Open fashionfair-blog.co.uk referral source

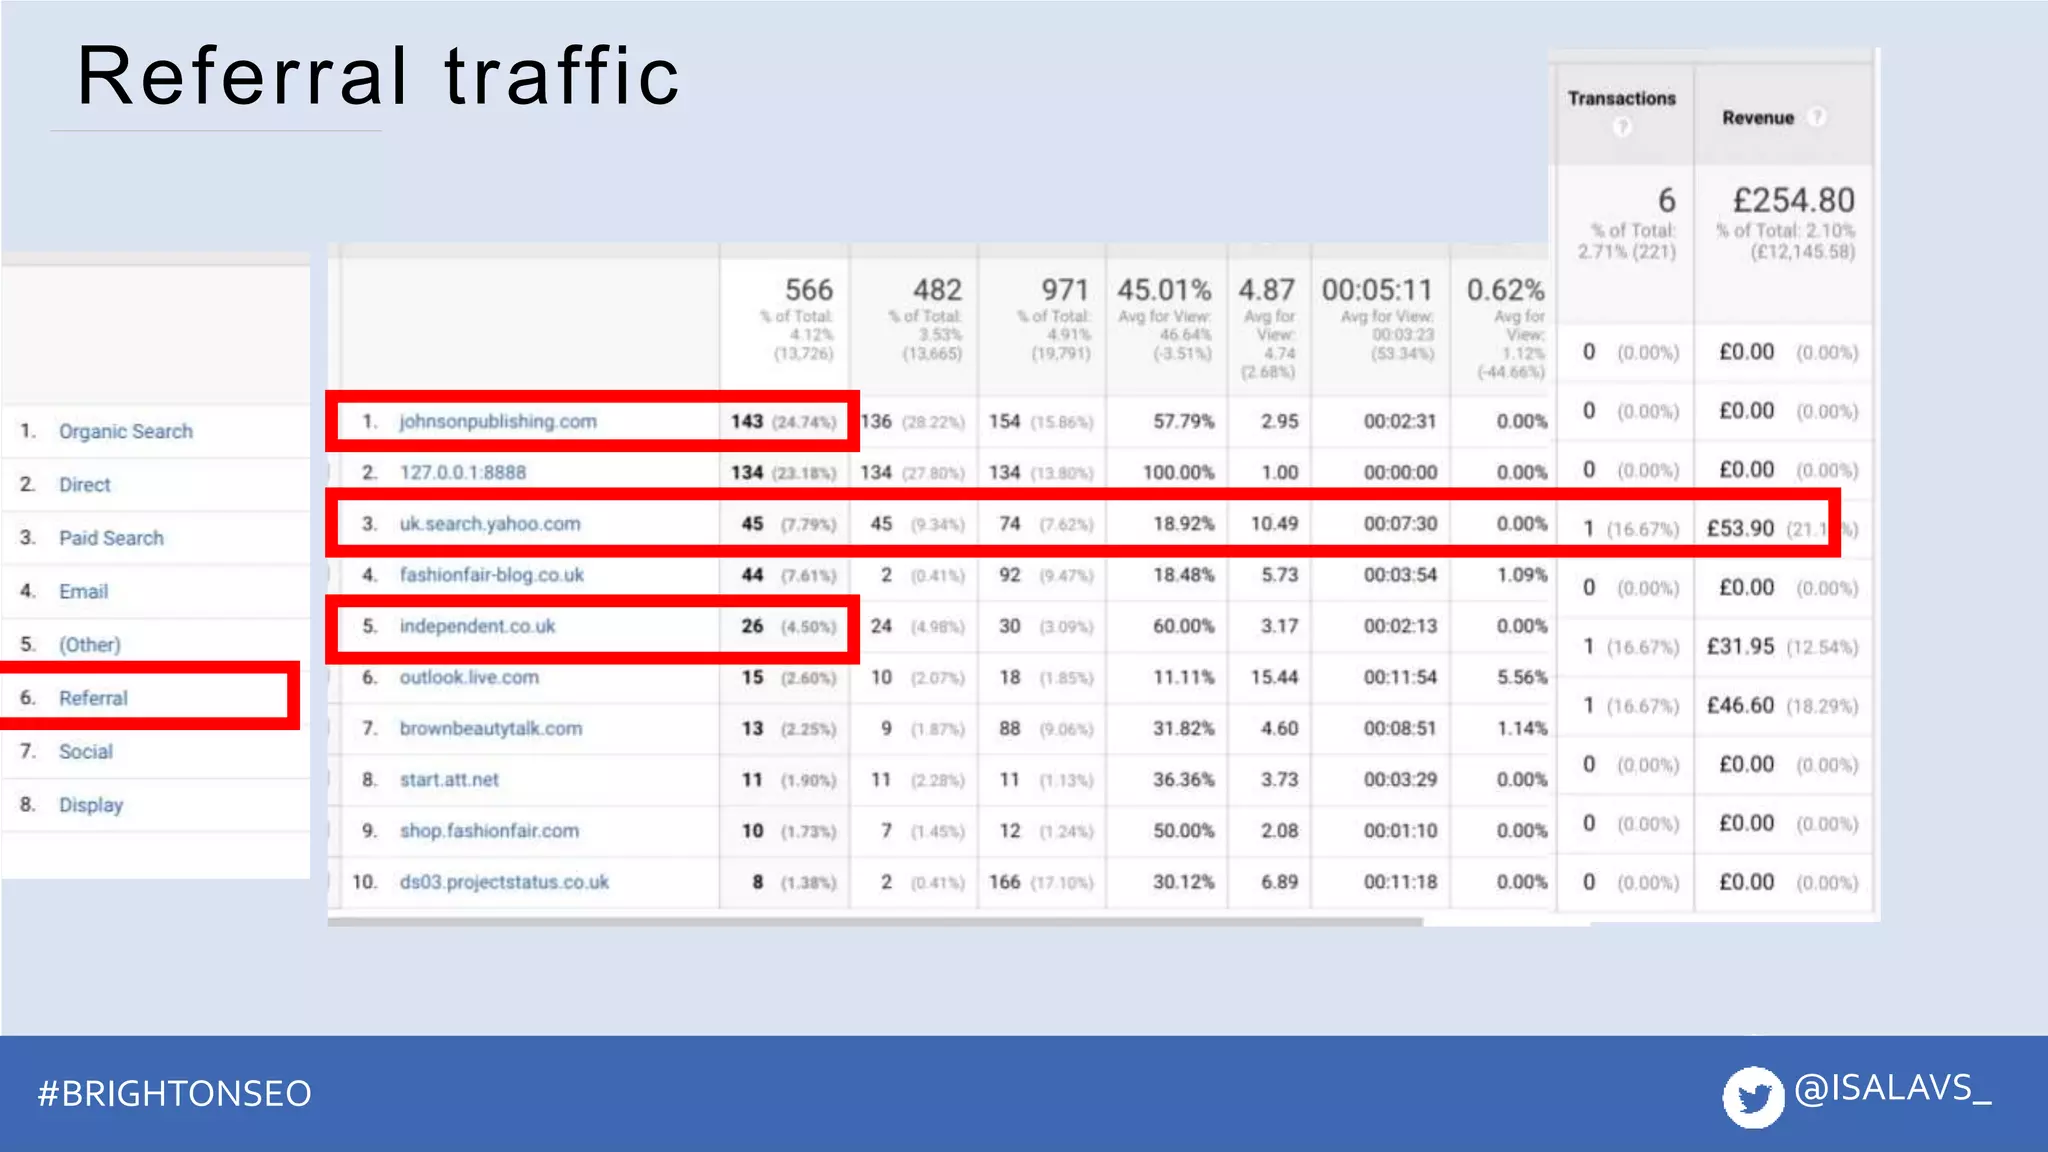point(492,575)
